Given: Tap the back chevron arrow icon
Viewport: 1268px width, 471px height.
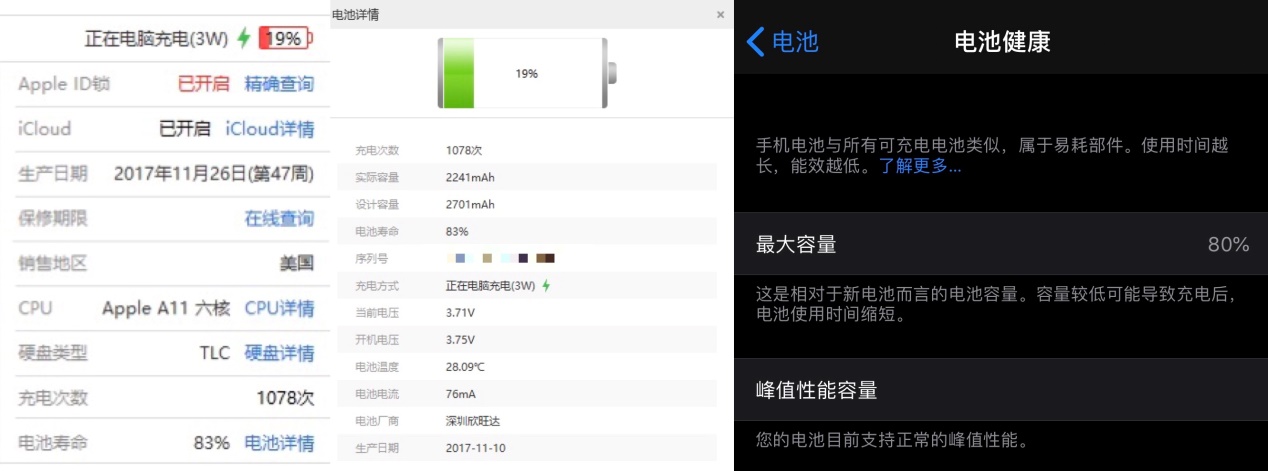Looking at the screenshot, I should (756, 41).
